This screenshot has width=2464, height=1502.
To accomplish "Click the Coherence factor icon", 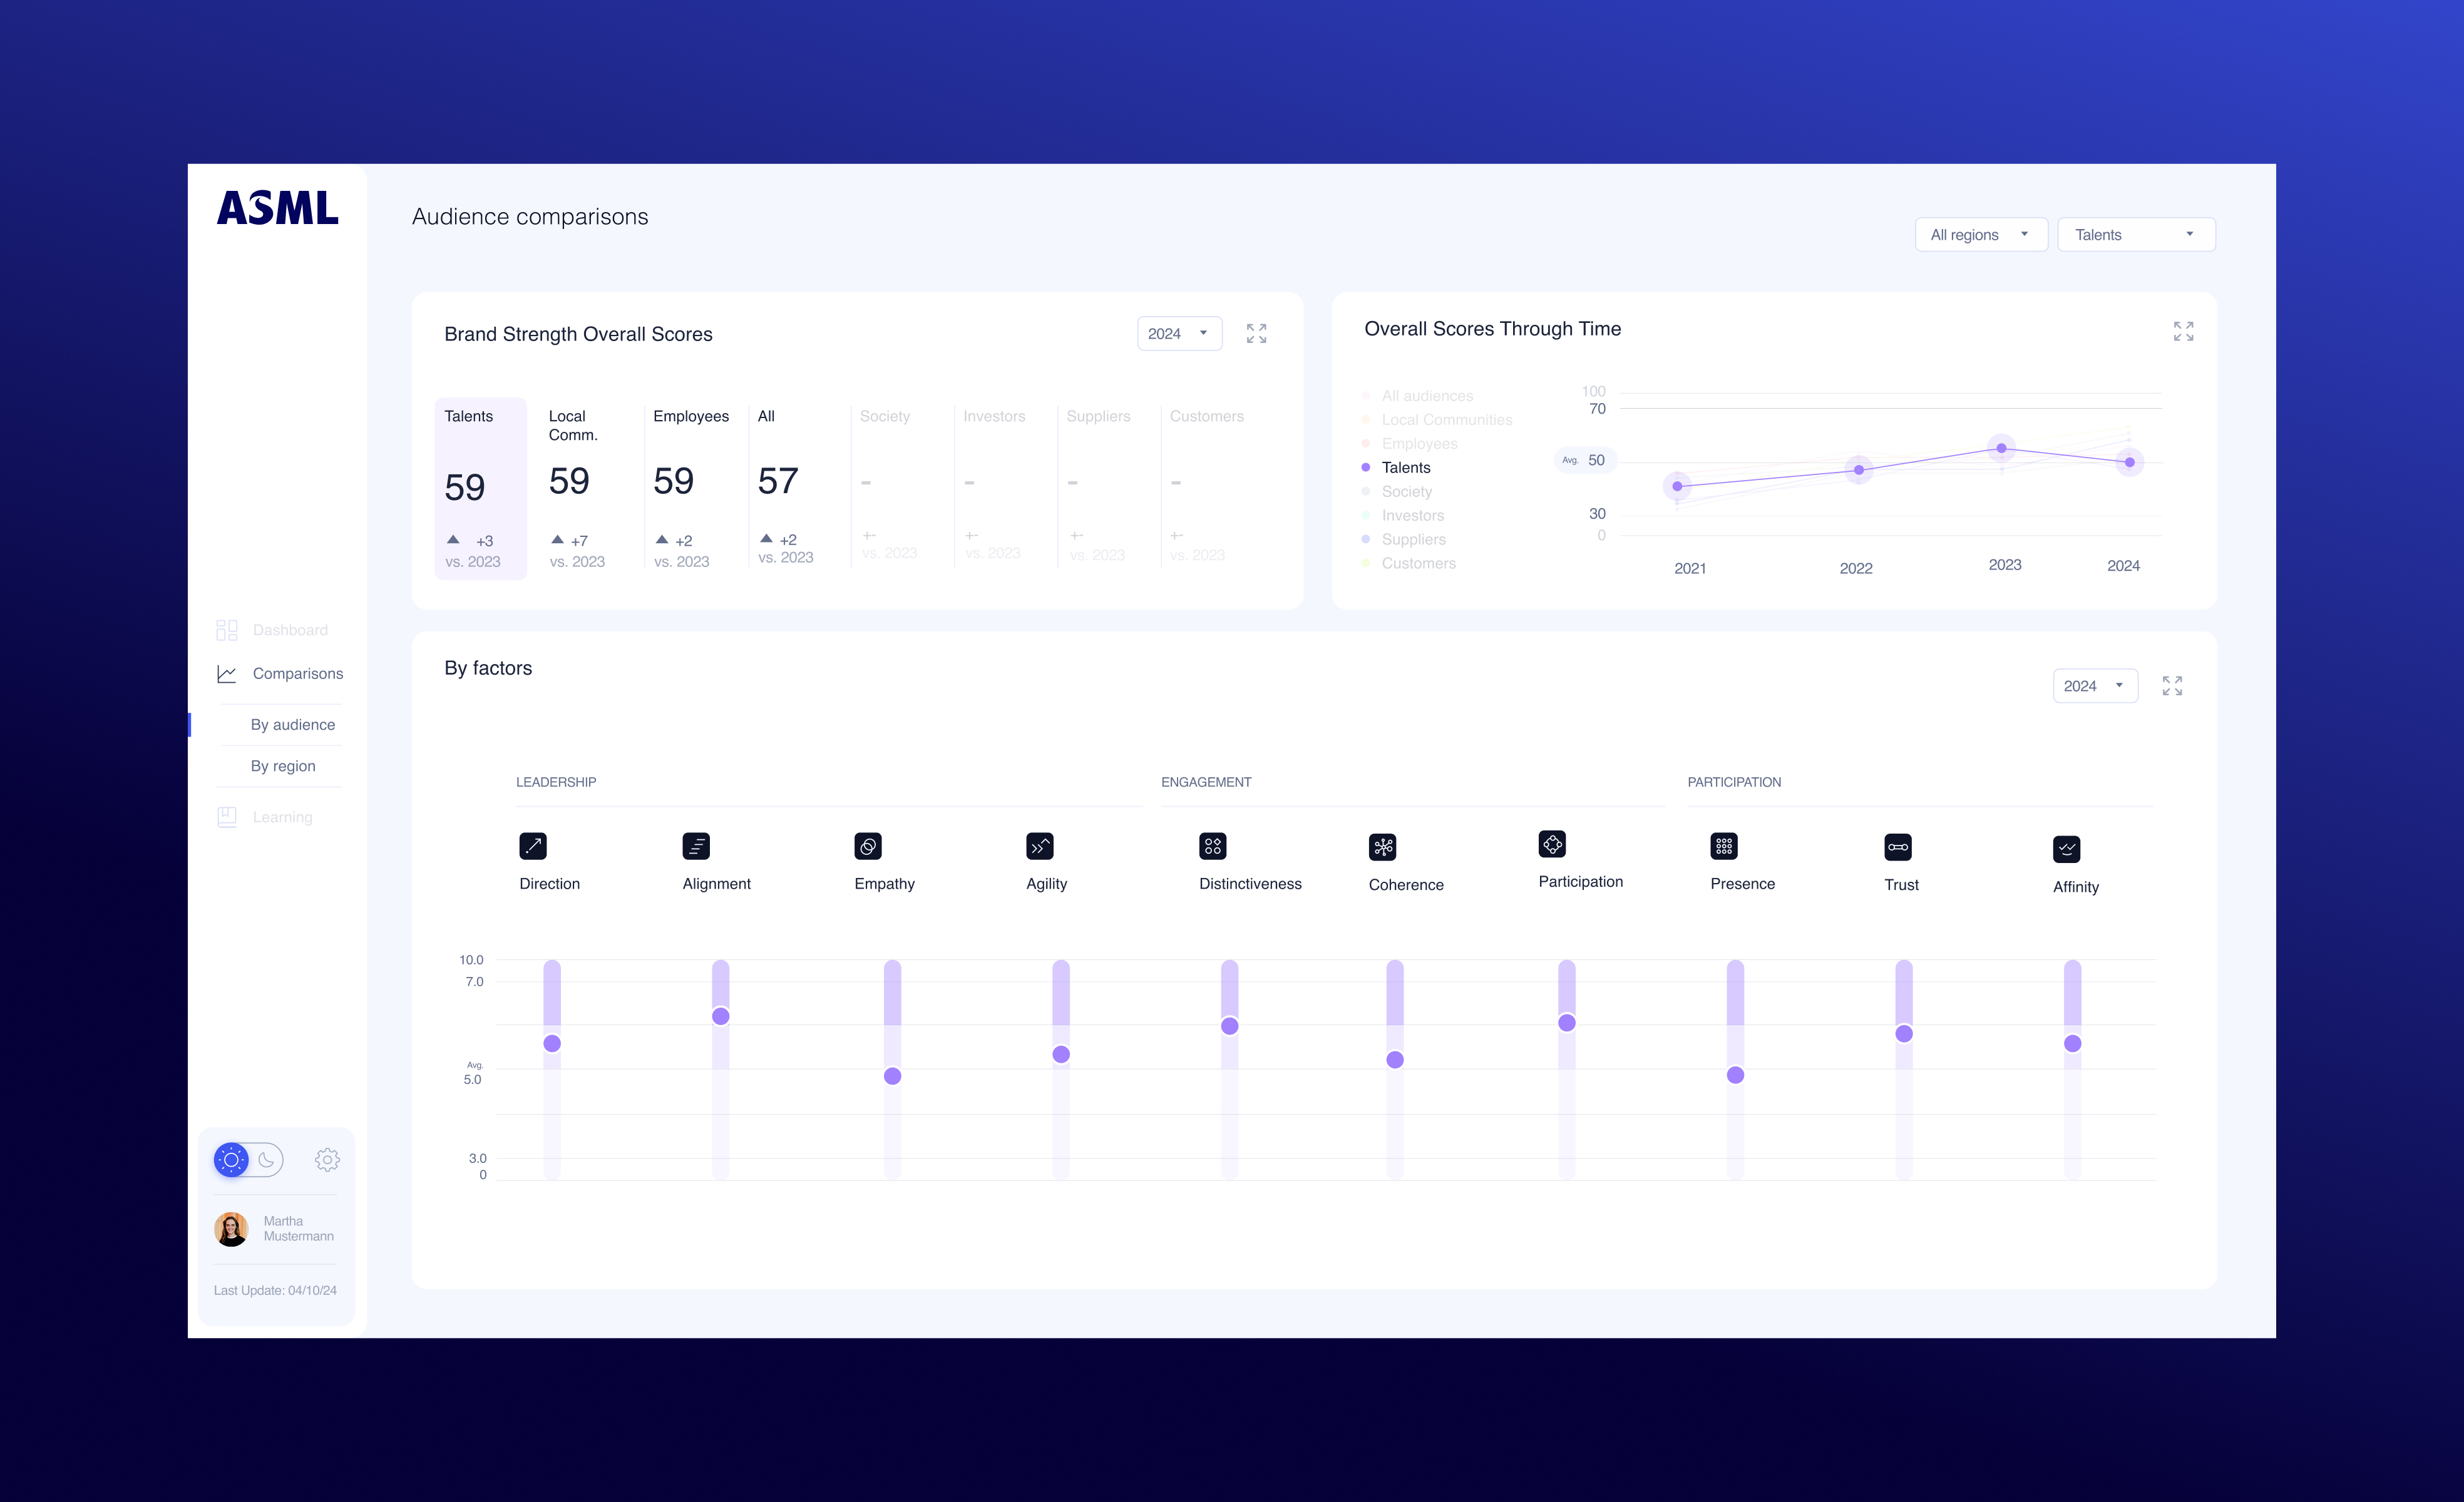I will (1382, 847).
